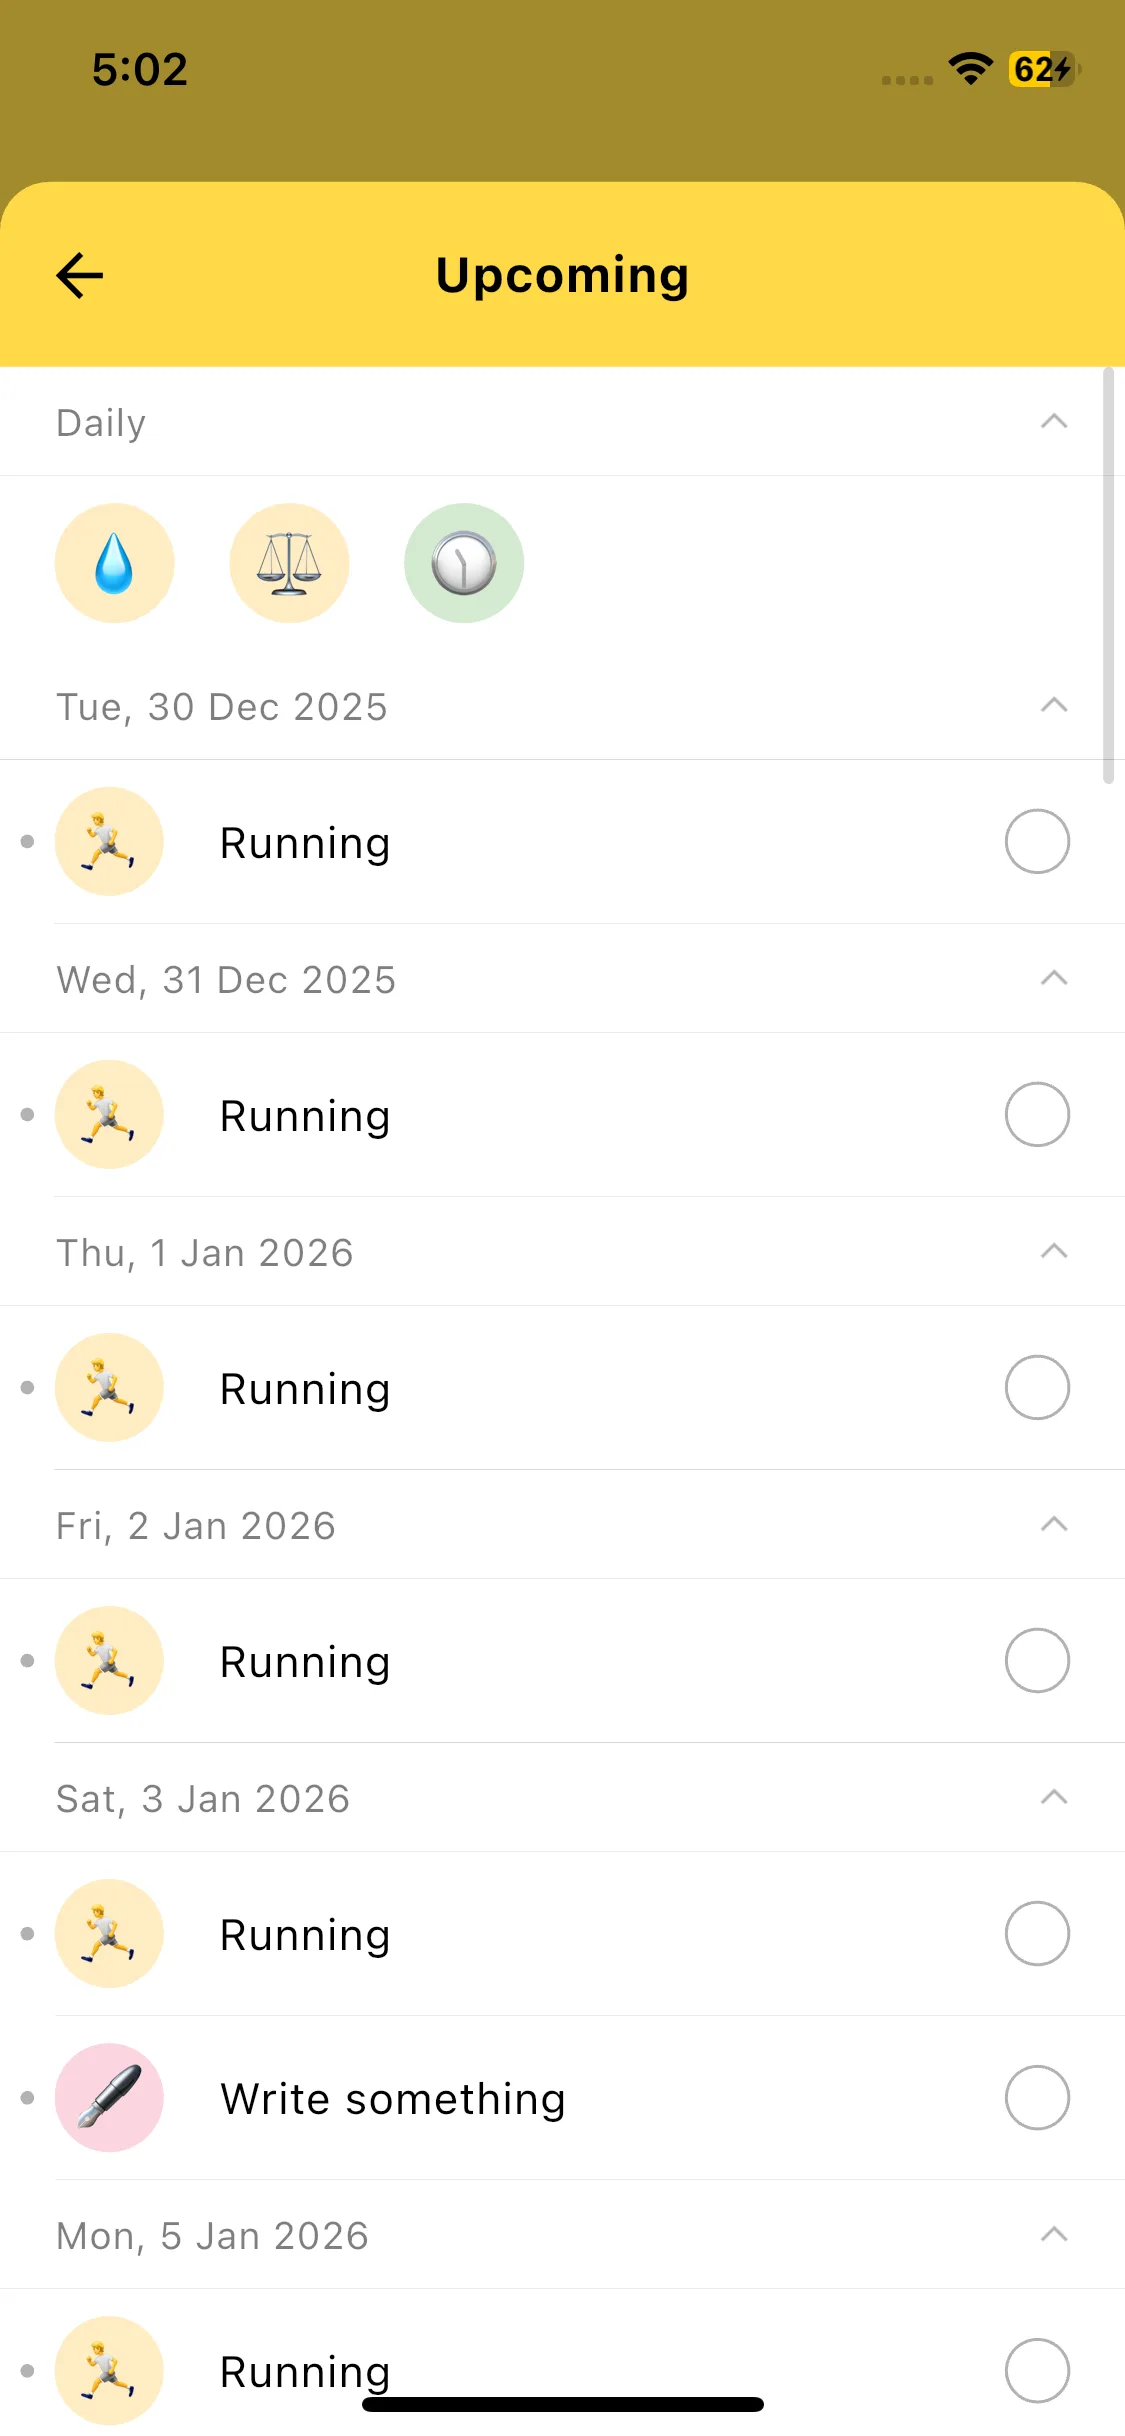Collapse the Tue, 30 Dec 2025 section
The width and height of the screenshot is (1125, 2436).
click(1054, 706)
